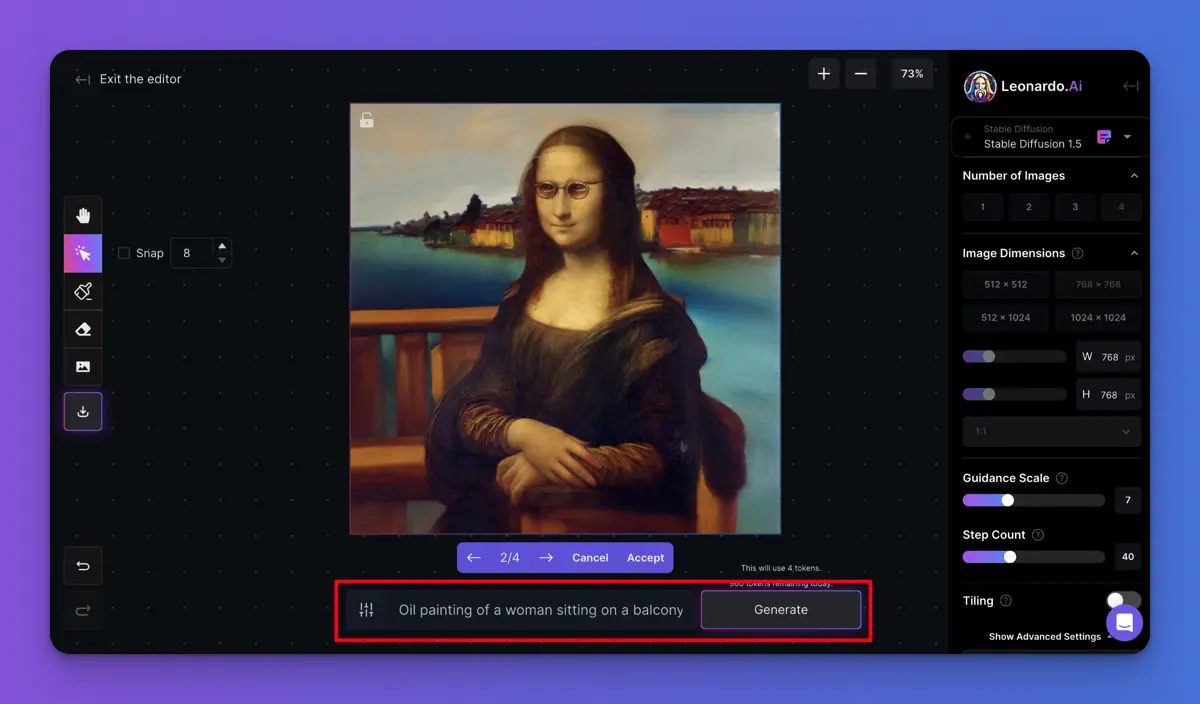Select the Draw Mask brush tool
The height and width of the screenshot is (704, 1200).
point(83,292)
